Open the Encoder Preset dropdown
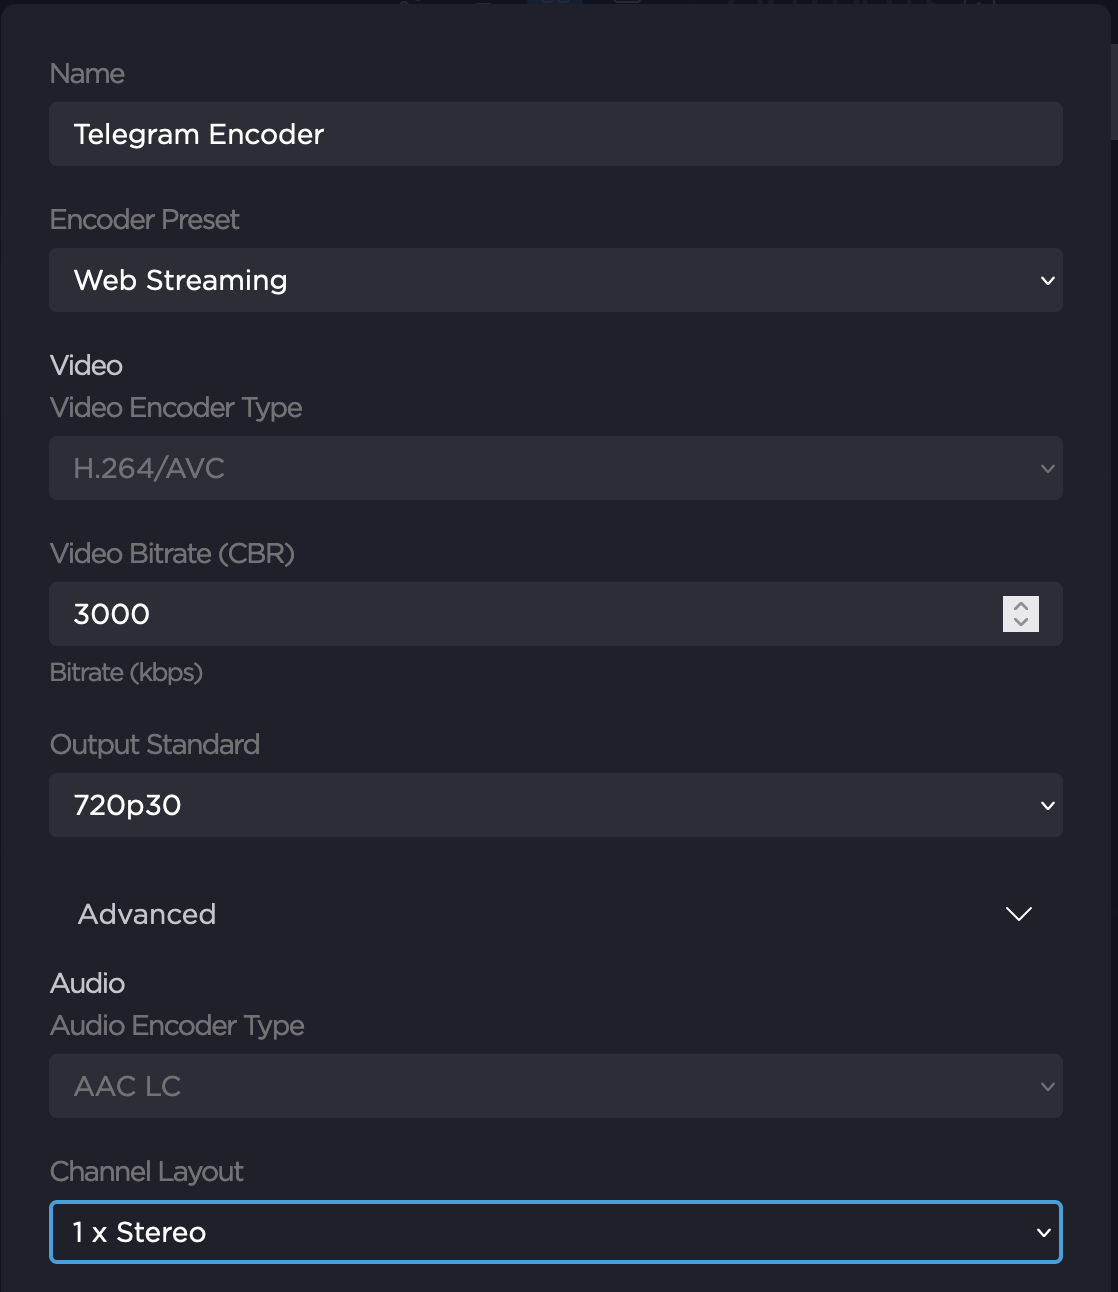This screenshot has width=1118, height=1292. point(555,280)
